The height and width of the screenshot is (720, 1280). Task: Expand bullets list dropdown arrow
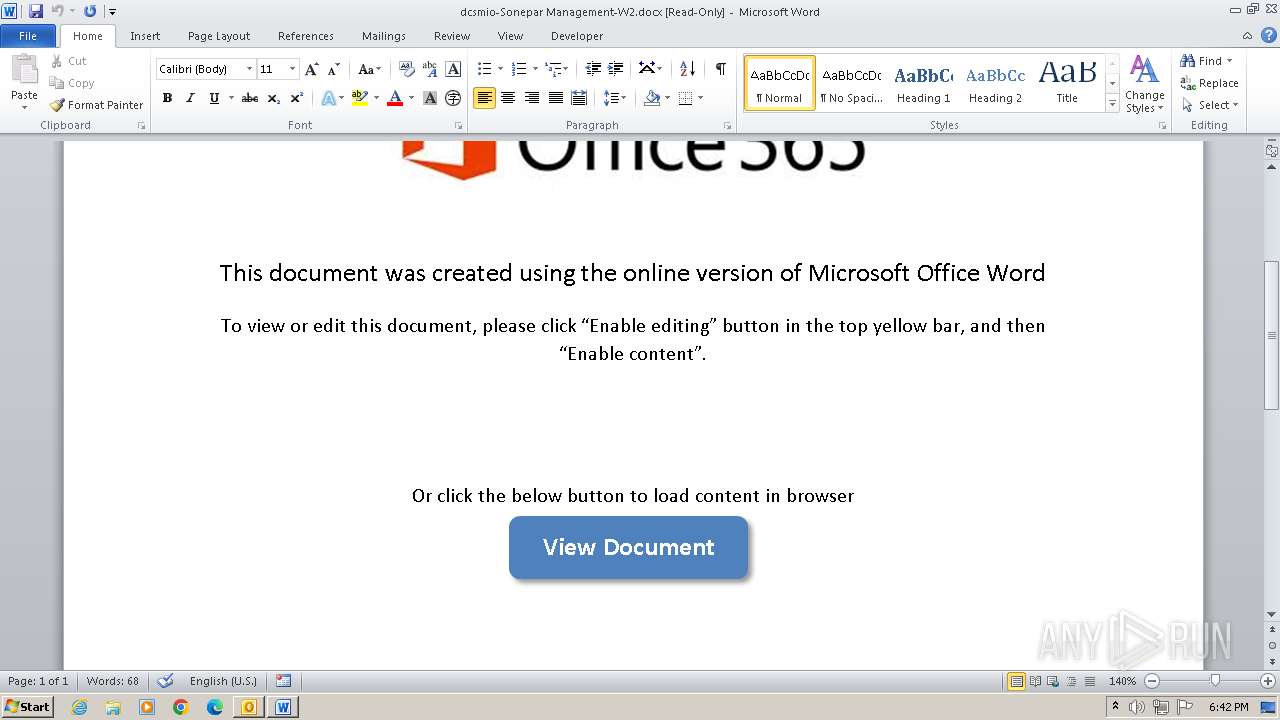click(500, 69)
